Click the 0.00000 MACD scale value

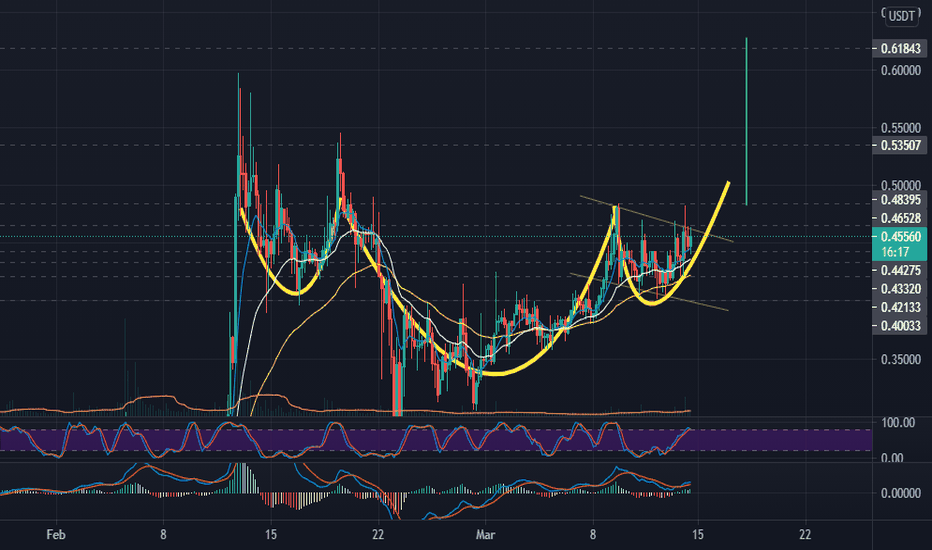900,493
